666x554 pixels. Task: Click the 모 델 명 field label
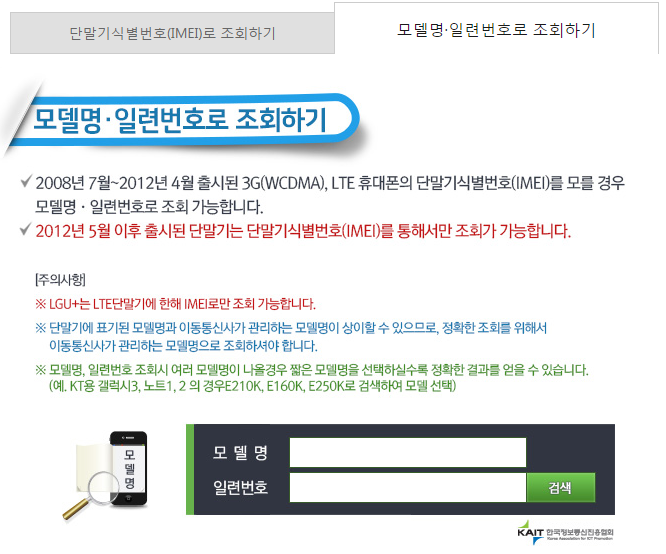coord(240,452)
